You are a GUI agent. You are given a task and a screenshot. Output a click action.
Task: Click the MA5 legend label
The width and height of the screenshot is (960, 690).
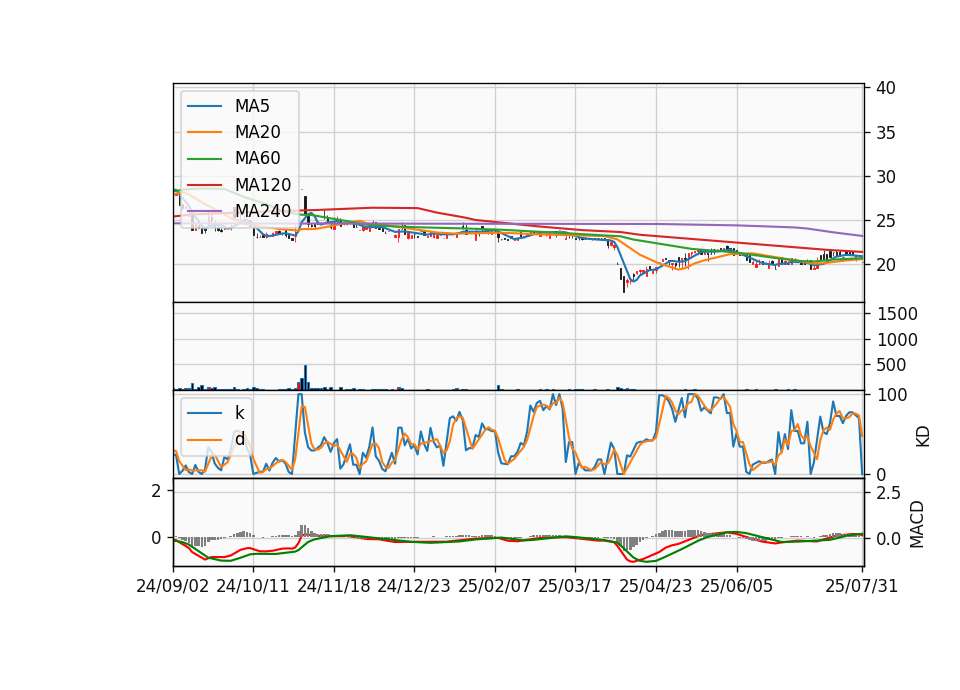click(252, 106)
